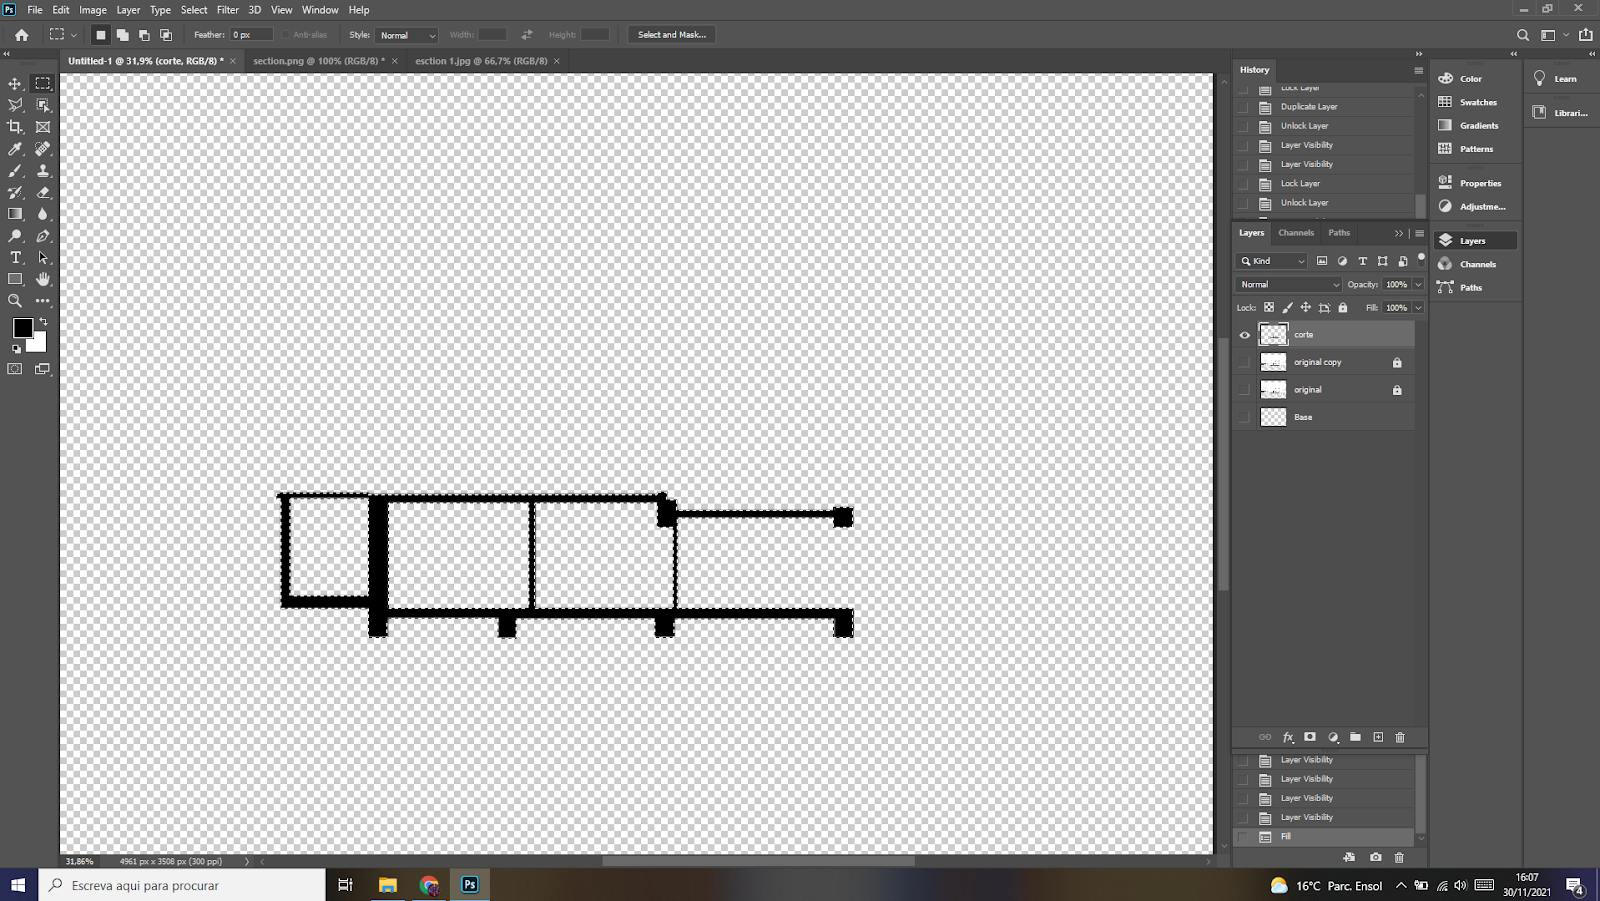Show the original copy layer
1600x901 pixels.
(x=1245, y=362)
